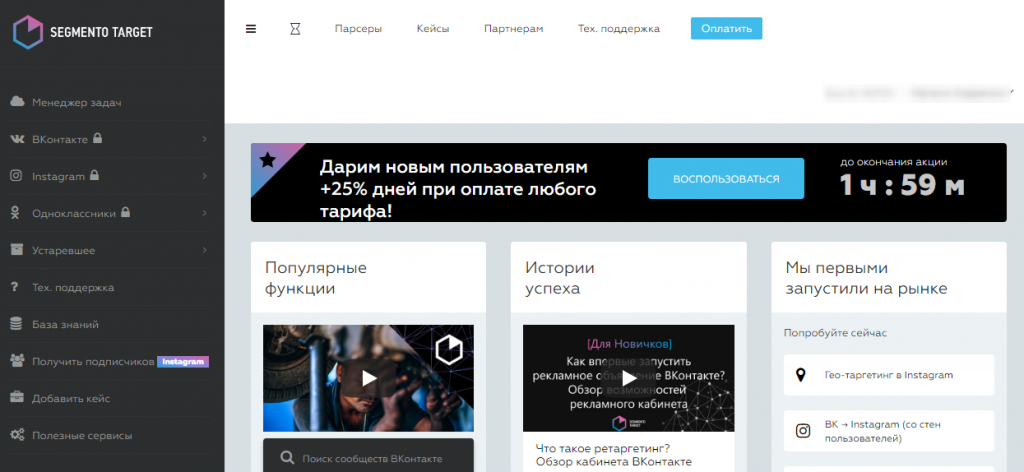Click the Попробуйте сейчас label
This screenshot has height=472, width=1024.
point(835,333)
